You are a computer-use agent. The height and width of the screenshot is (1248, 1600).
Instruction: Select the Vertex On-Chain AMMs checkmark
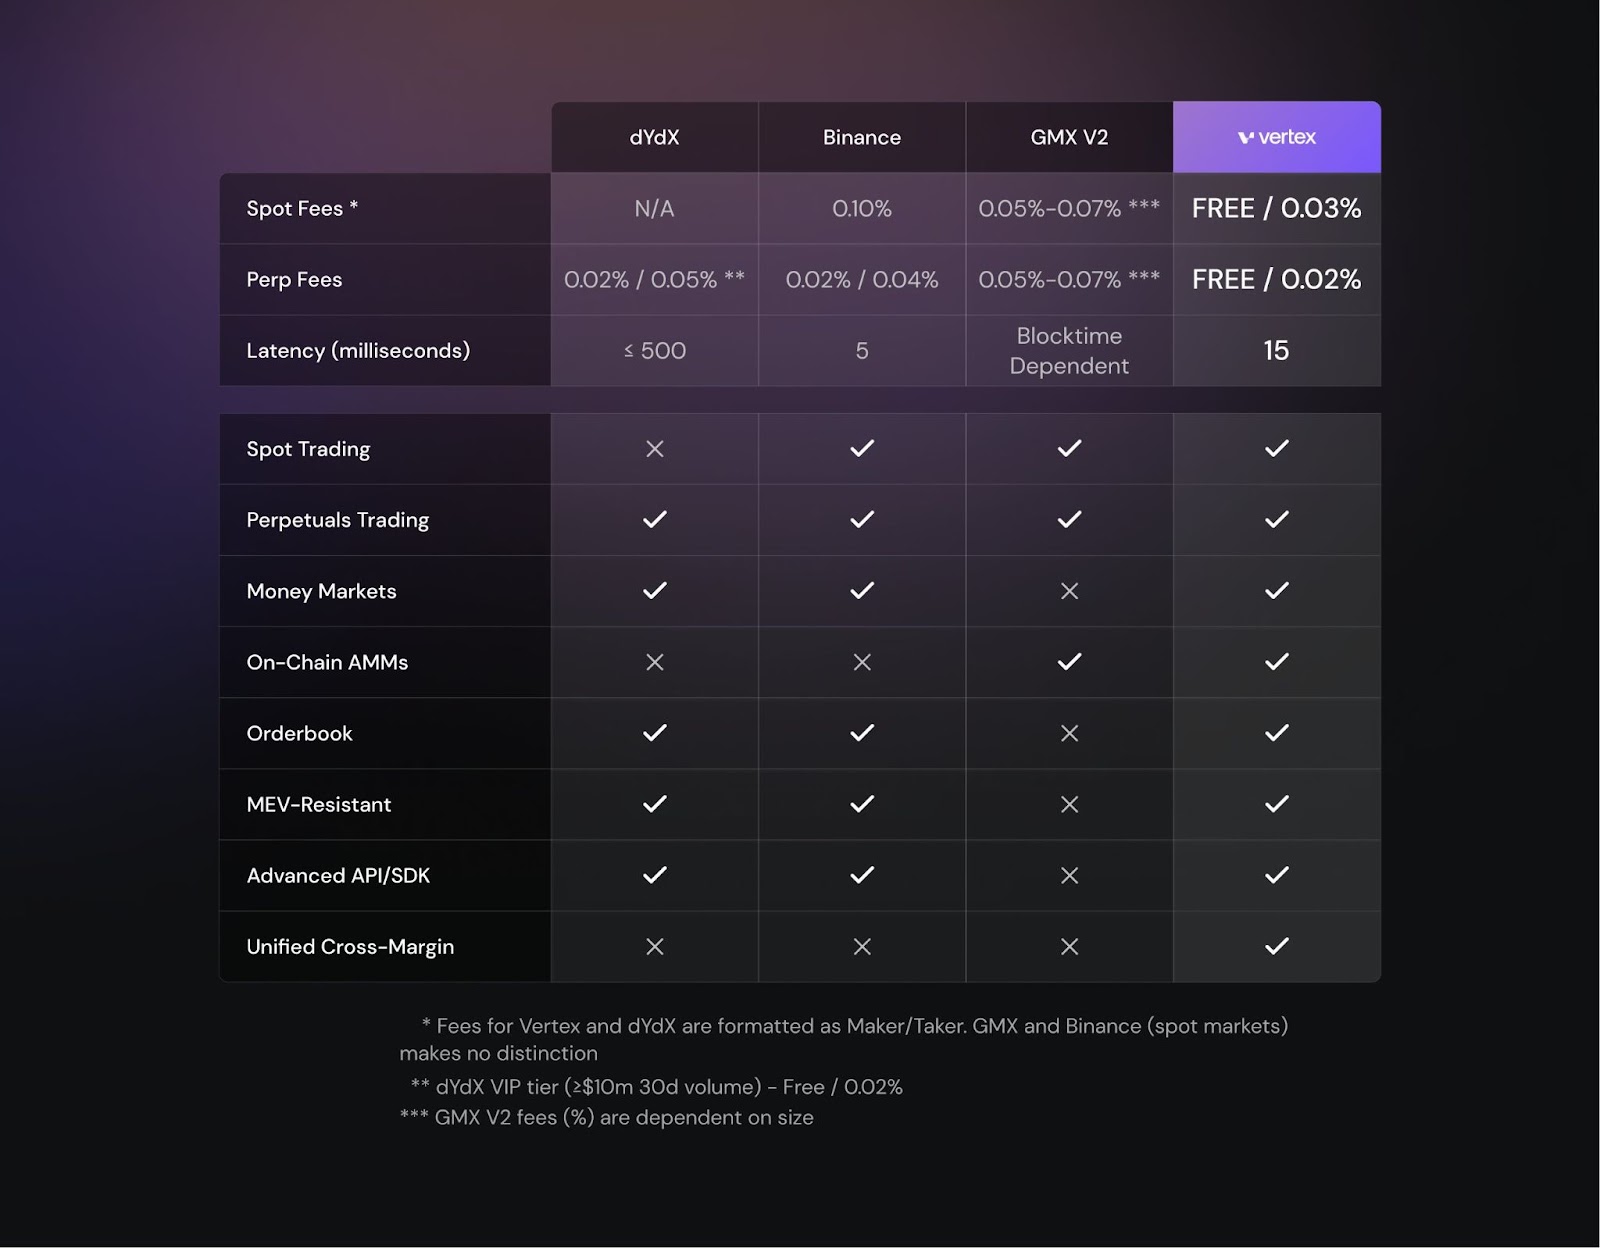click(x=1277, y=662)
